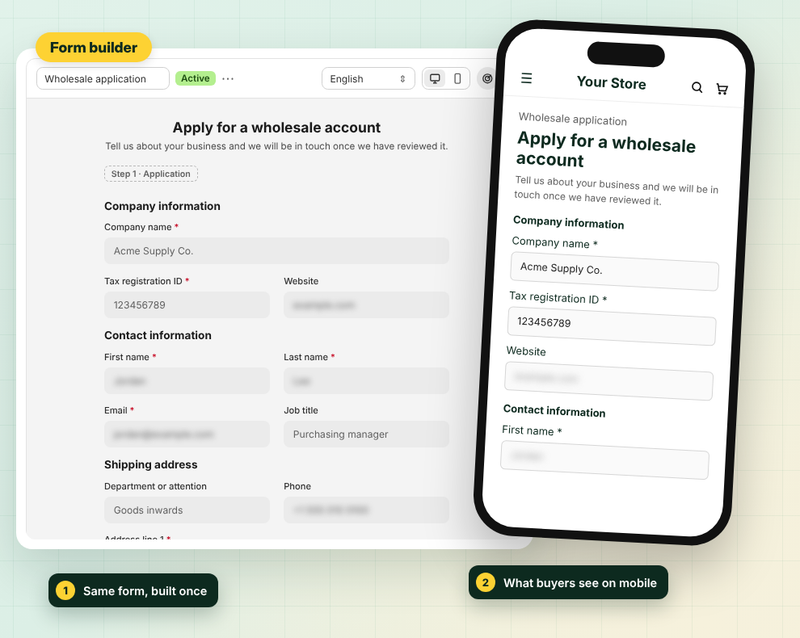Switch to mobile preview mode
Viewport: 800px width, 638px height.
pos(458,79)
